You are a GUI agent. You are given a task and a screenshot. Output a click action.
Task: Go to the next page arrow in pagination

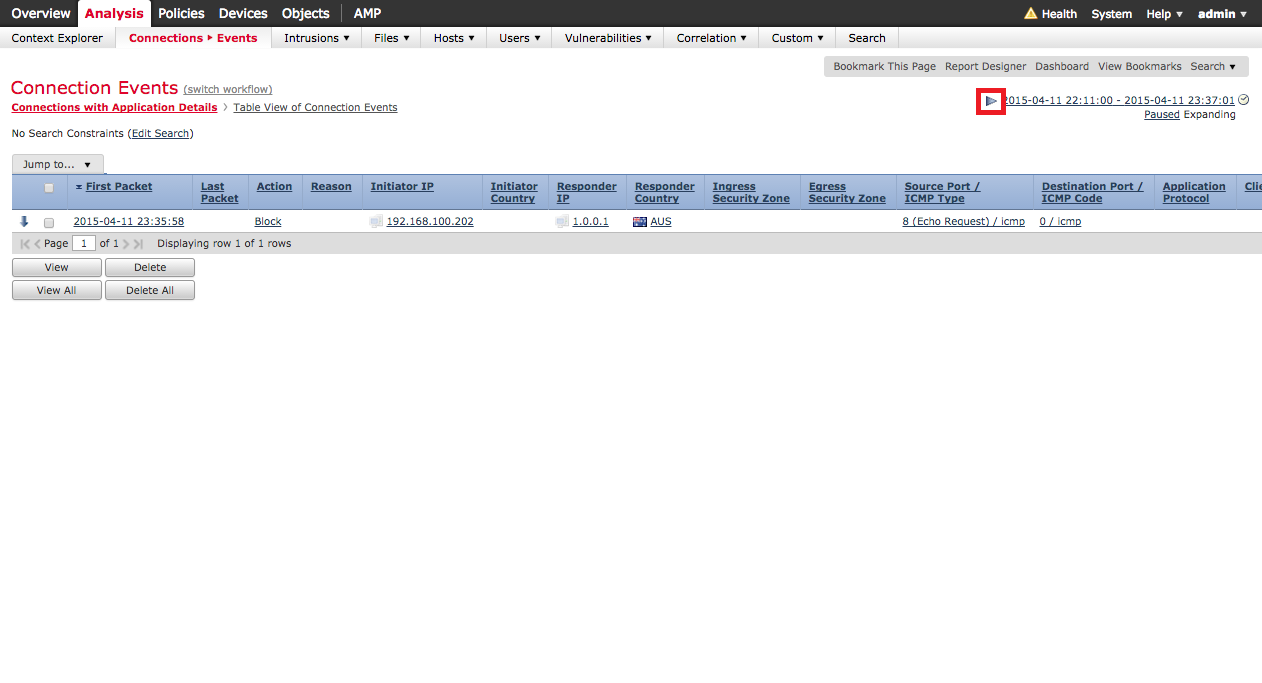pyautogui.click(x=126, y=244)
